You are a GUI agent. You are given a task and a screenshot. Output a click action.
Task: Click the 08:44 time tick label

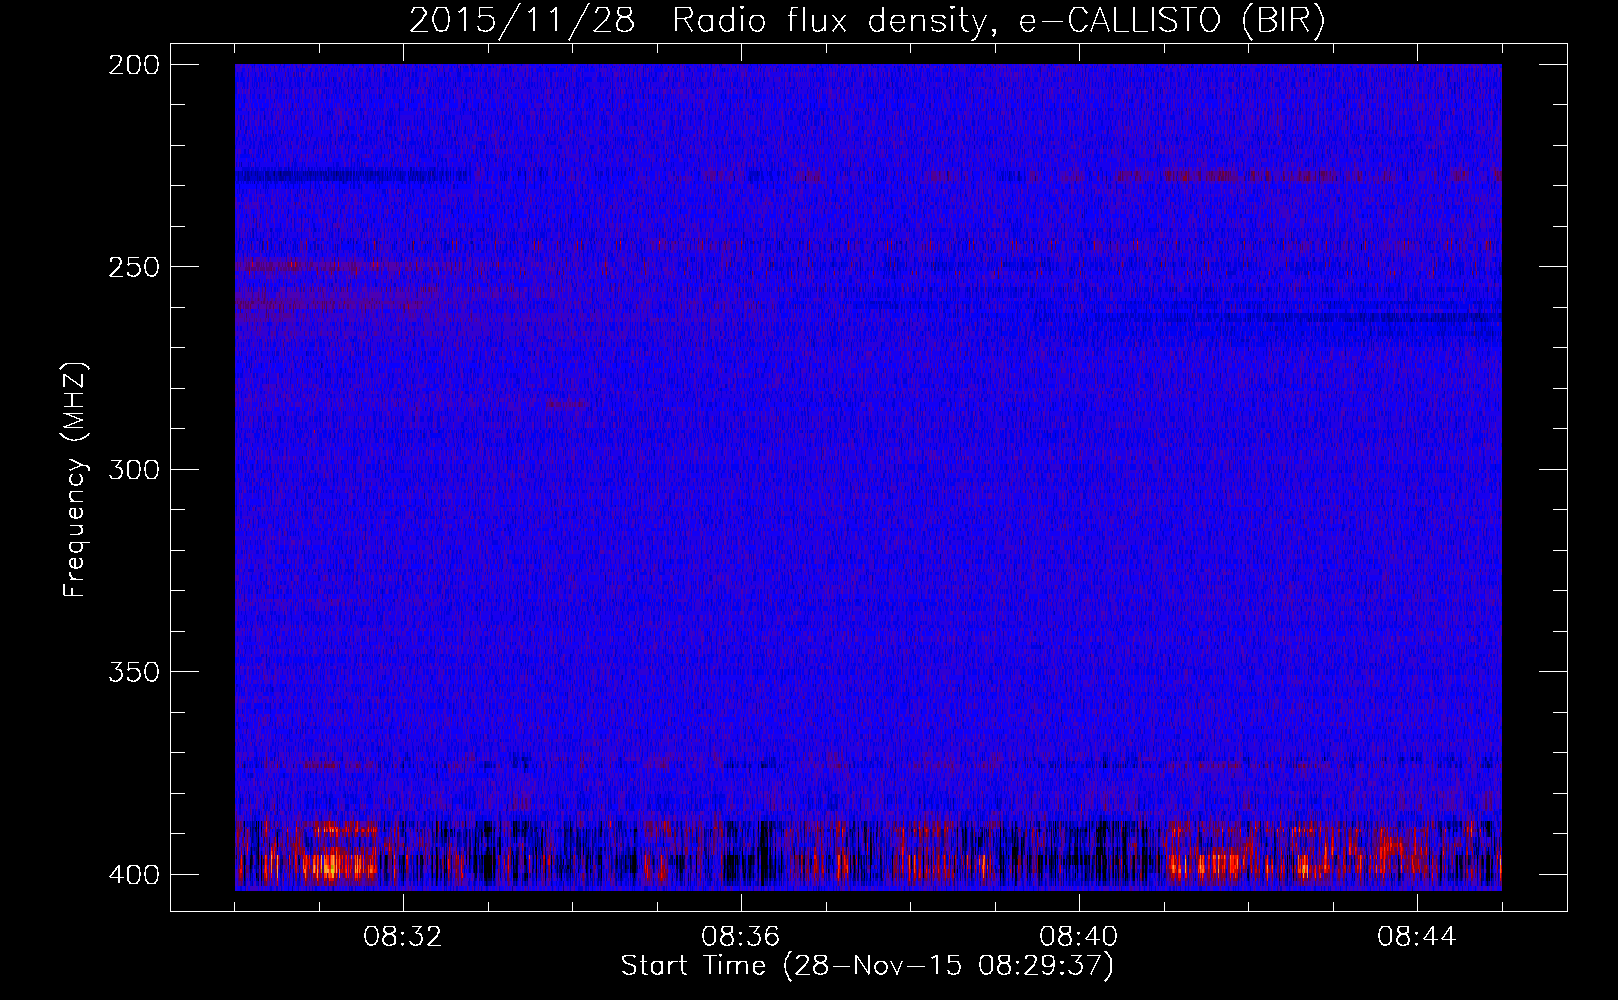(x=1417, y=937)
